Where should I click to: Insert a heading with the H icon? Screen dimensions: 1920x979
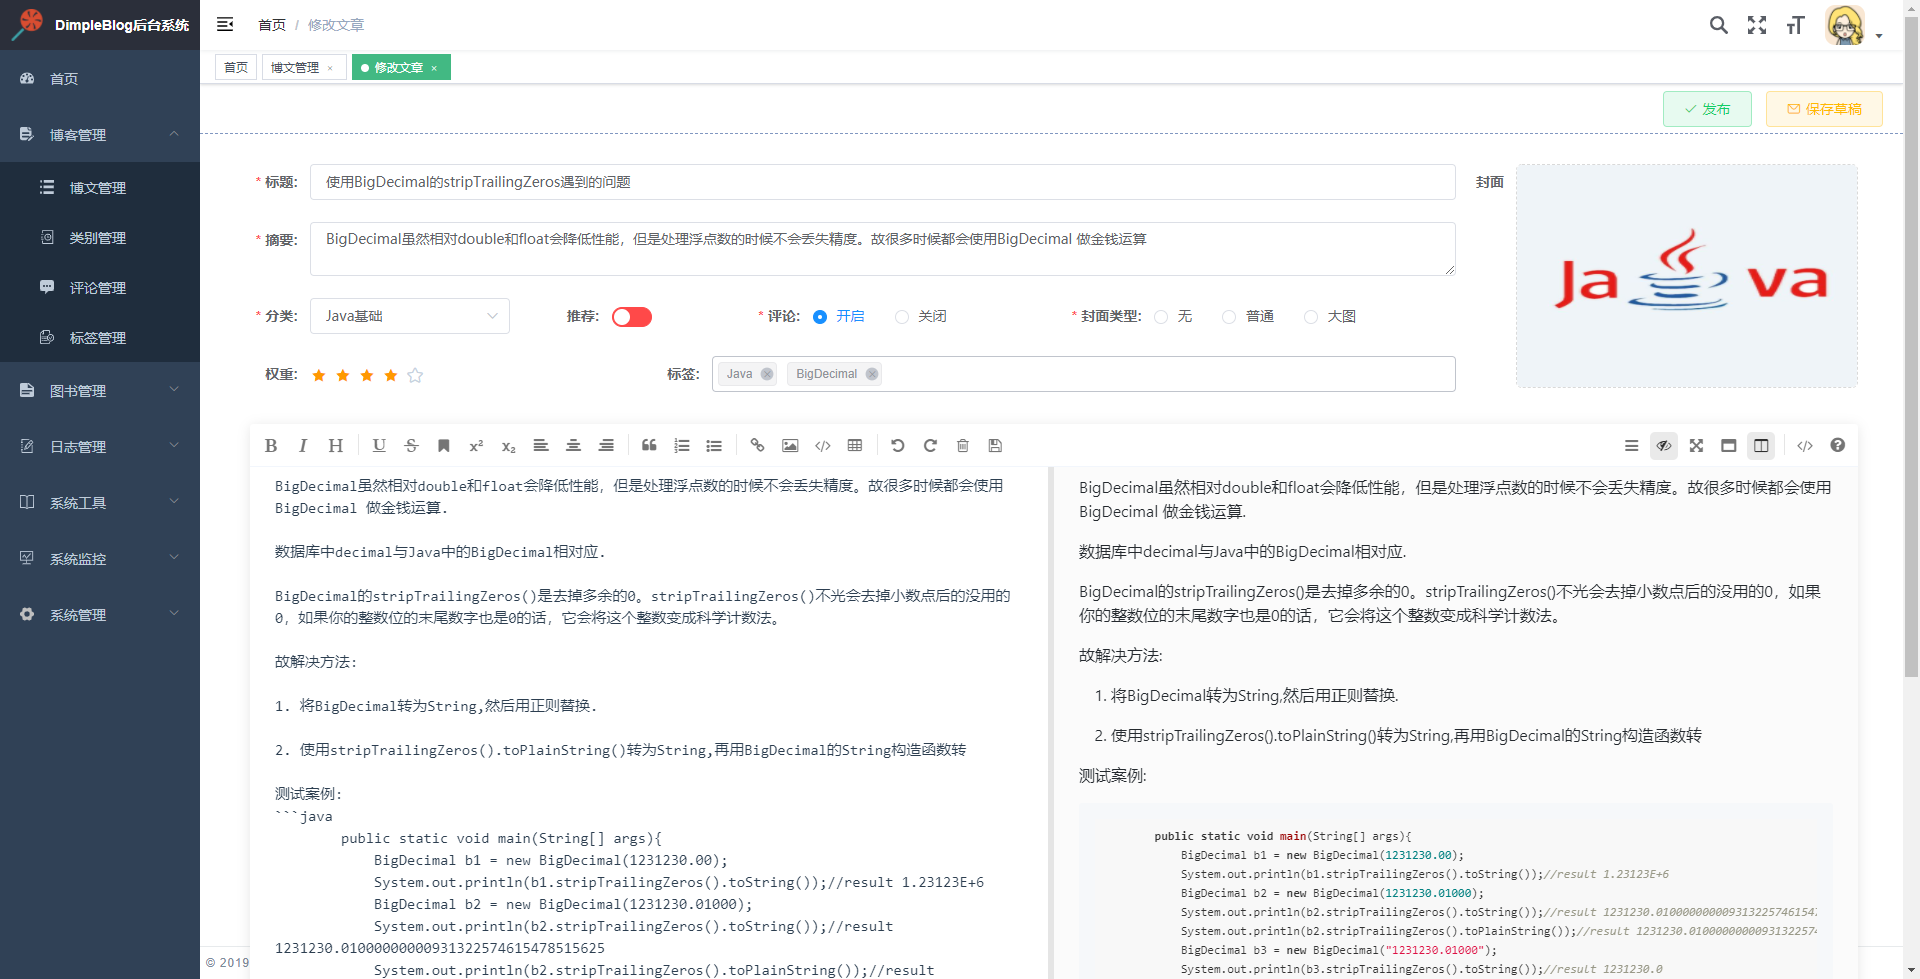336,446
